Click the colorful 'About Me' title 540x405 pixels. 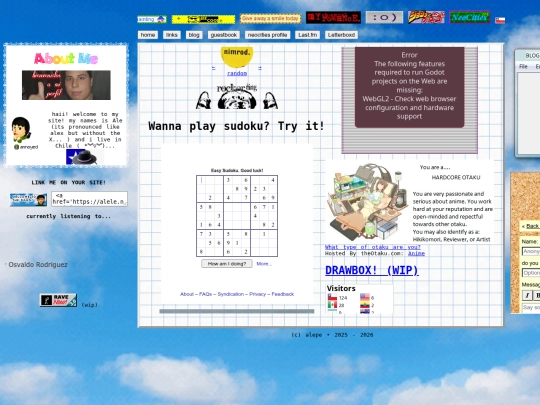click(66, 59)
